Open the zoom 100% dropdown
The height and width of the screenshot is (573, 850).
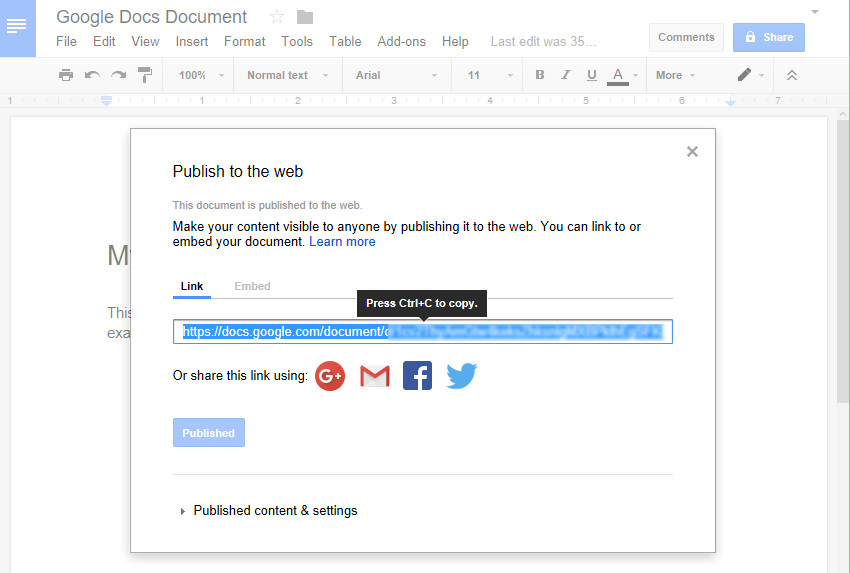(201, 75)
